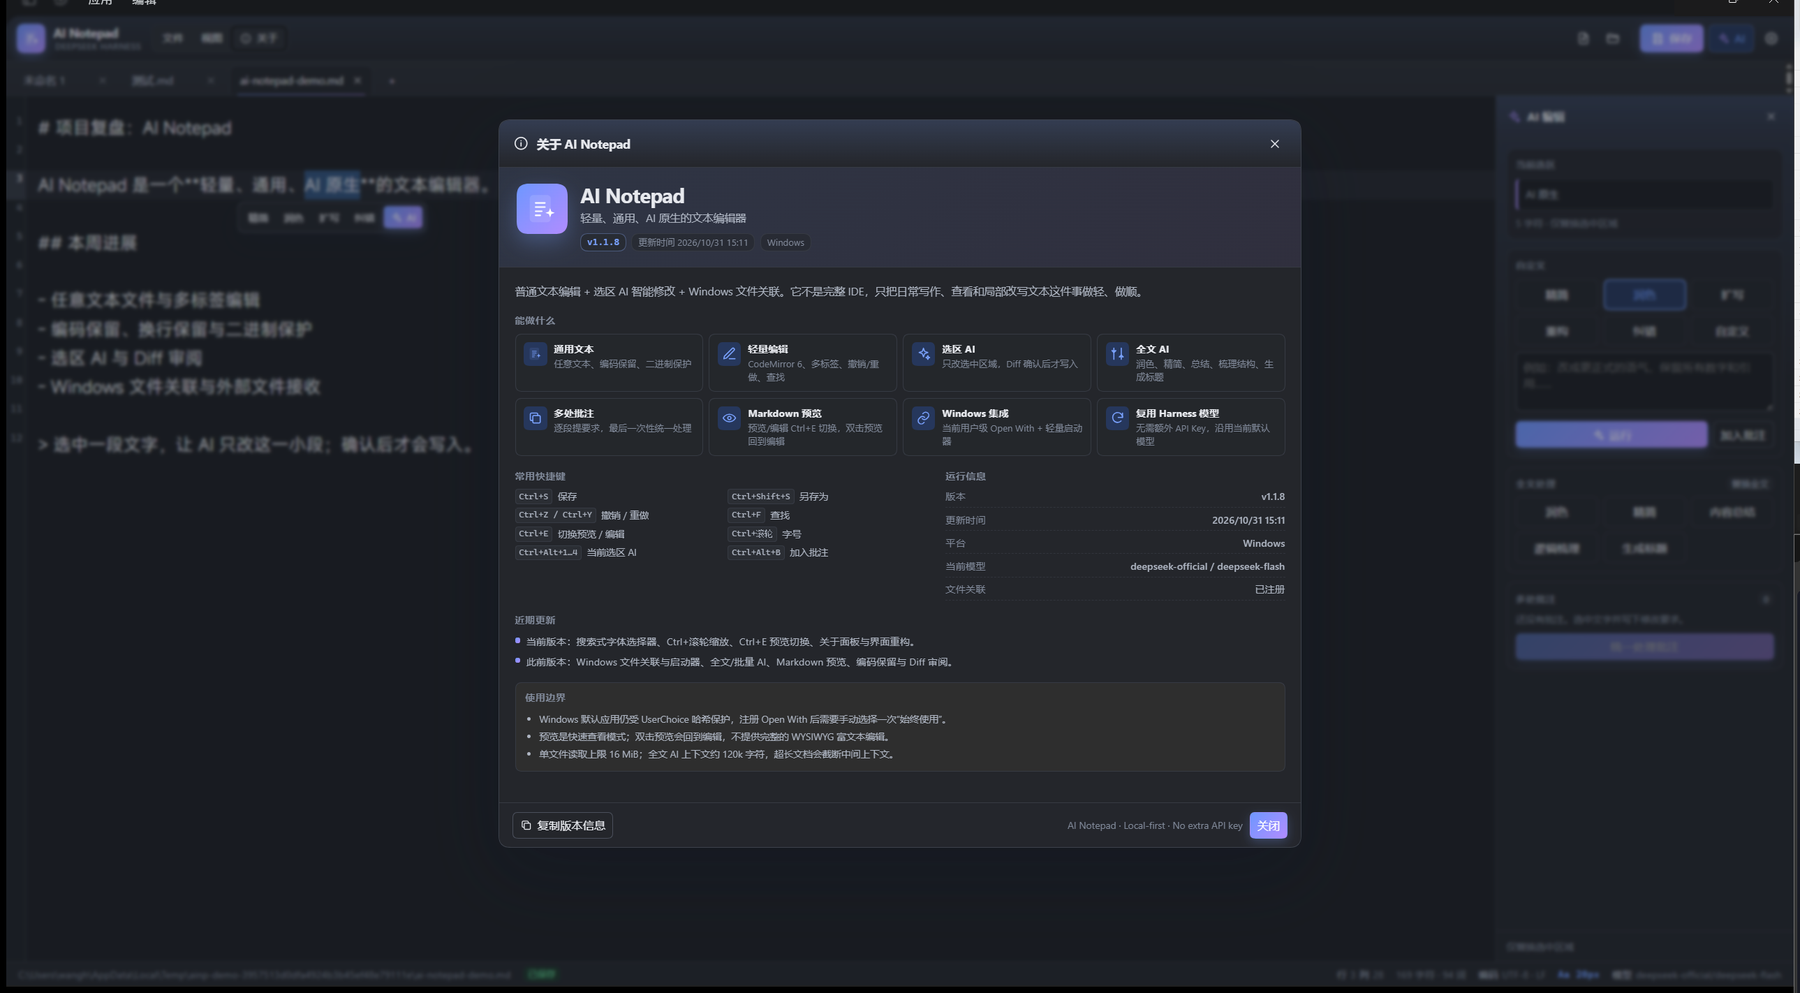Click the 复制版本信息 button
The width and height of the screenshot is (1800, 993).
[563, 825]
